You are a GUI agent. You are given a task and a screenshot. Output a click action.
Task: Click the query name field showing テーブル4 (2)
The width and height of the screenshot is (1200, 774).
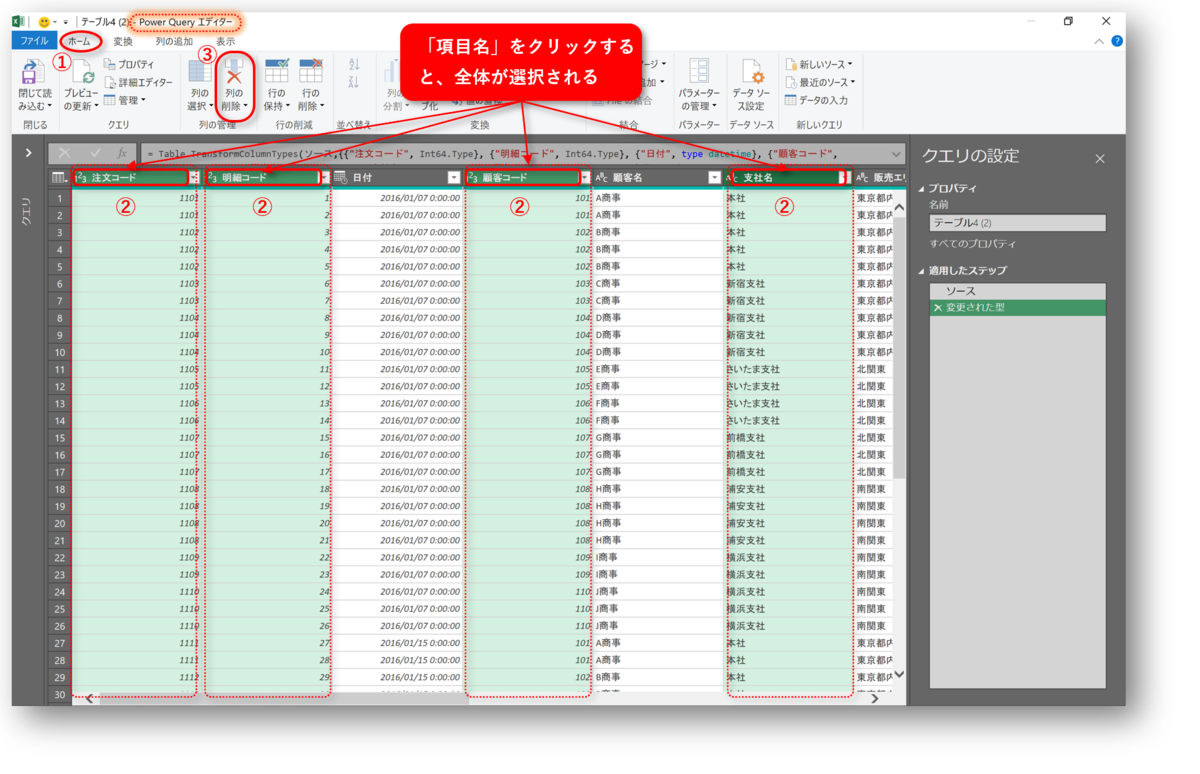click(x=1017, y=222)
